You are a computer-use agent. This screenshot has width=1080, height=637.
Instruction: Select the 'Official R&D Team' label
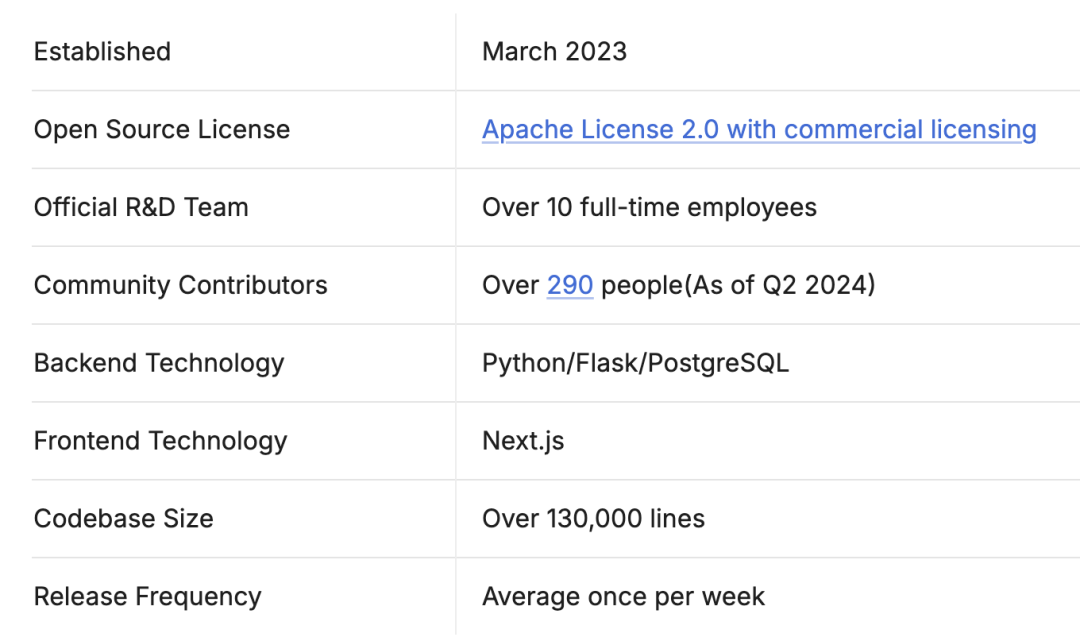(x=141, y=207)
